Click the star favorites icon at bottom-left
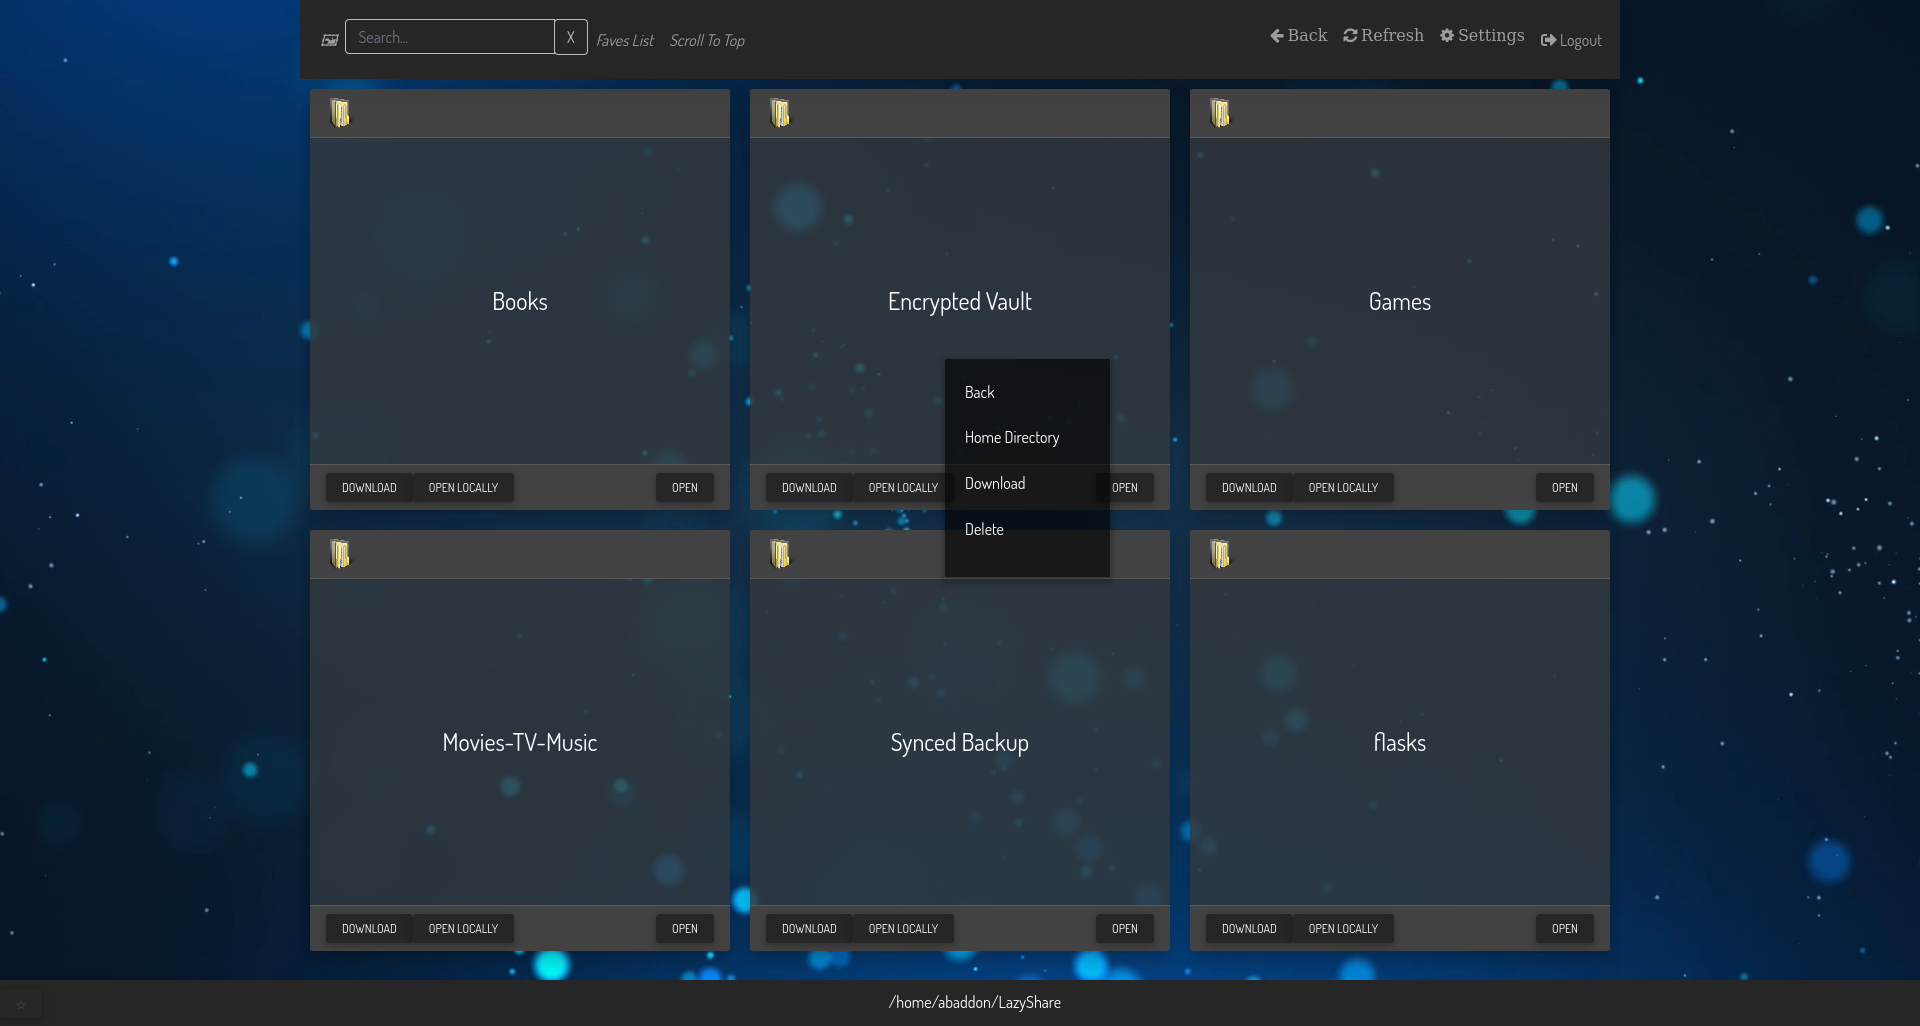 pyautogui.click(x=21, y=1004)
